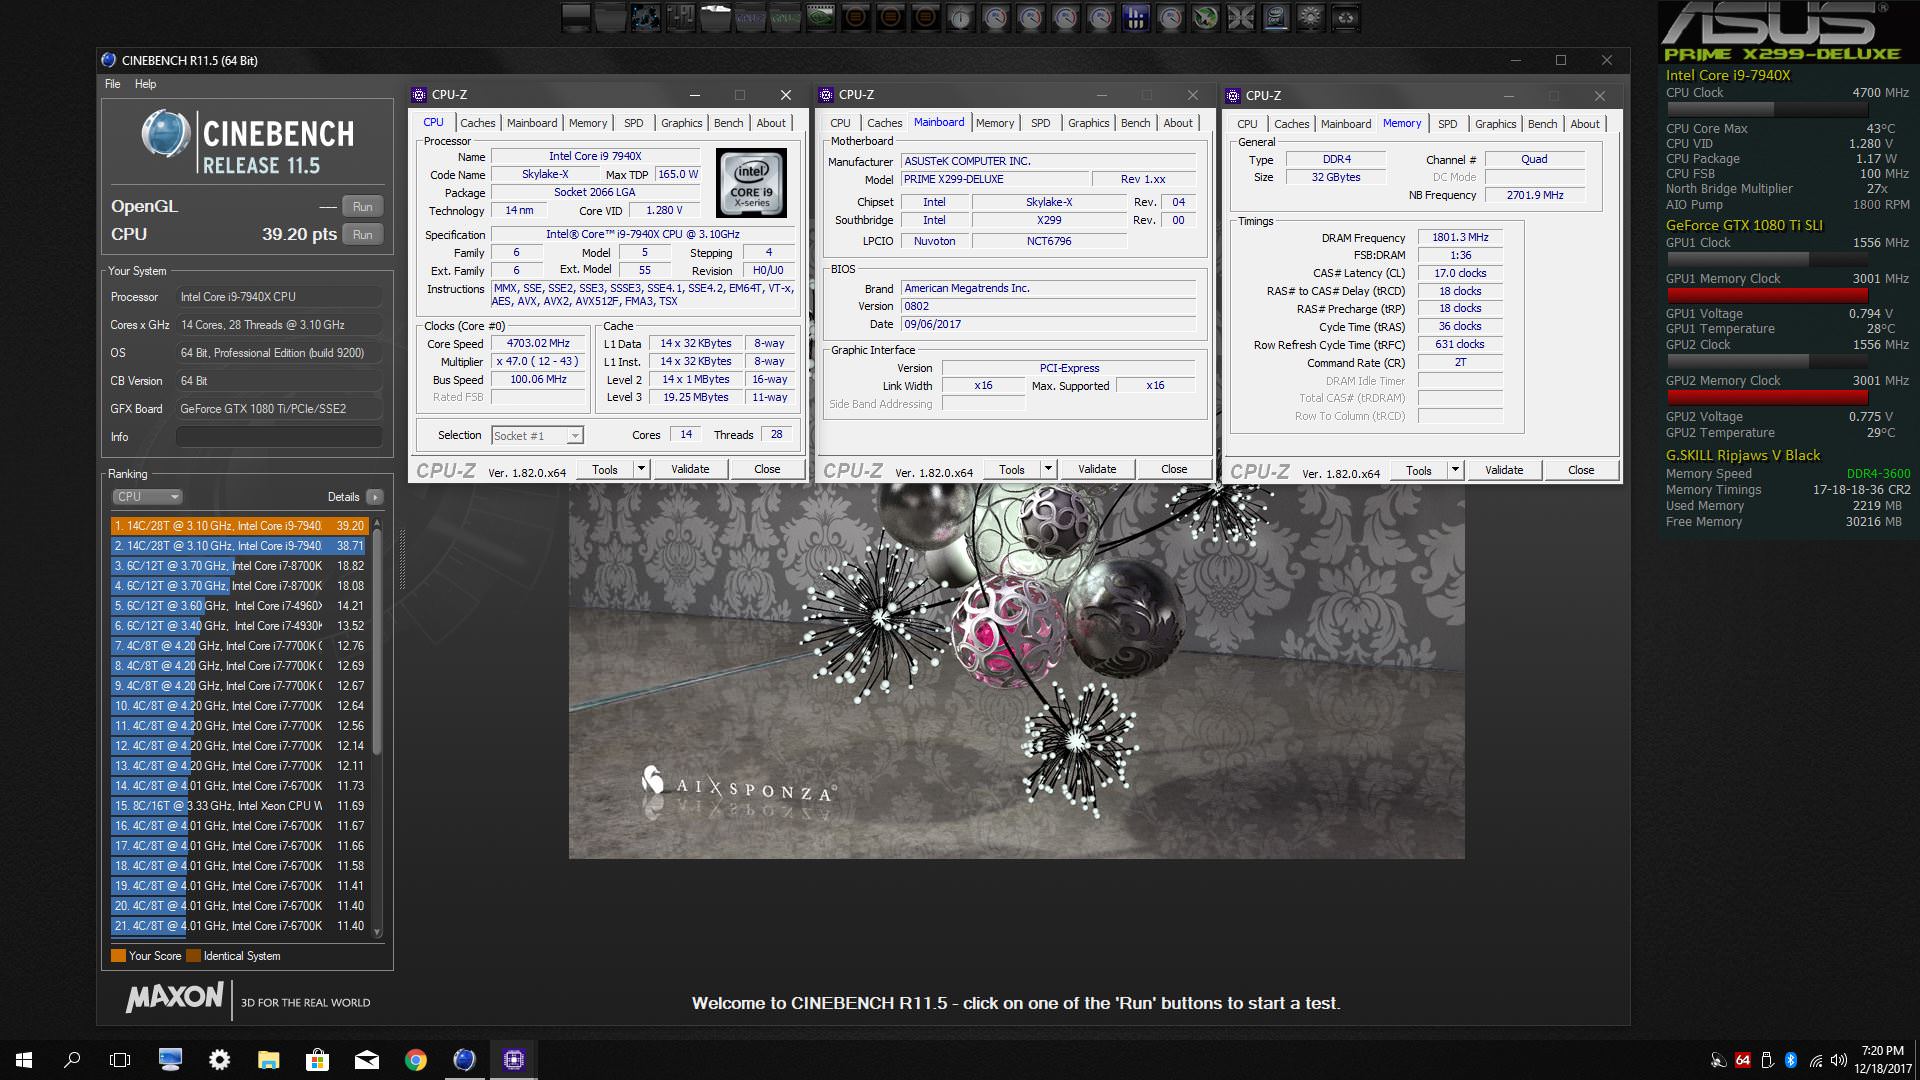The height and width of the screenshot is (1080, 1920).
Task: Open the desktop PC taskbar icon
Action: [170, 1060]
